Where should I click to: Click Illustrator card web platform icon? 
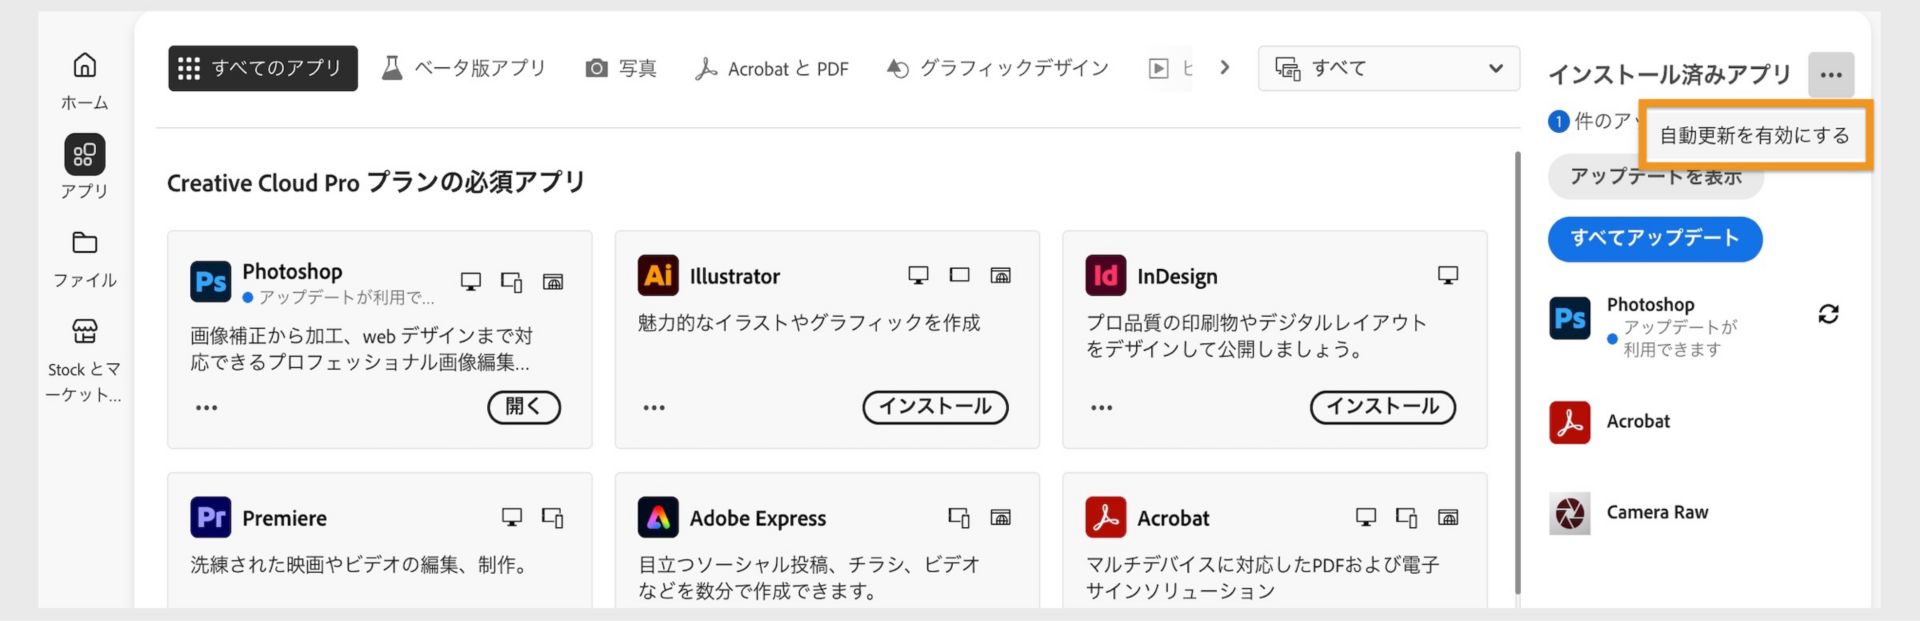1000,275
